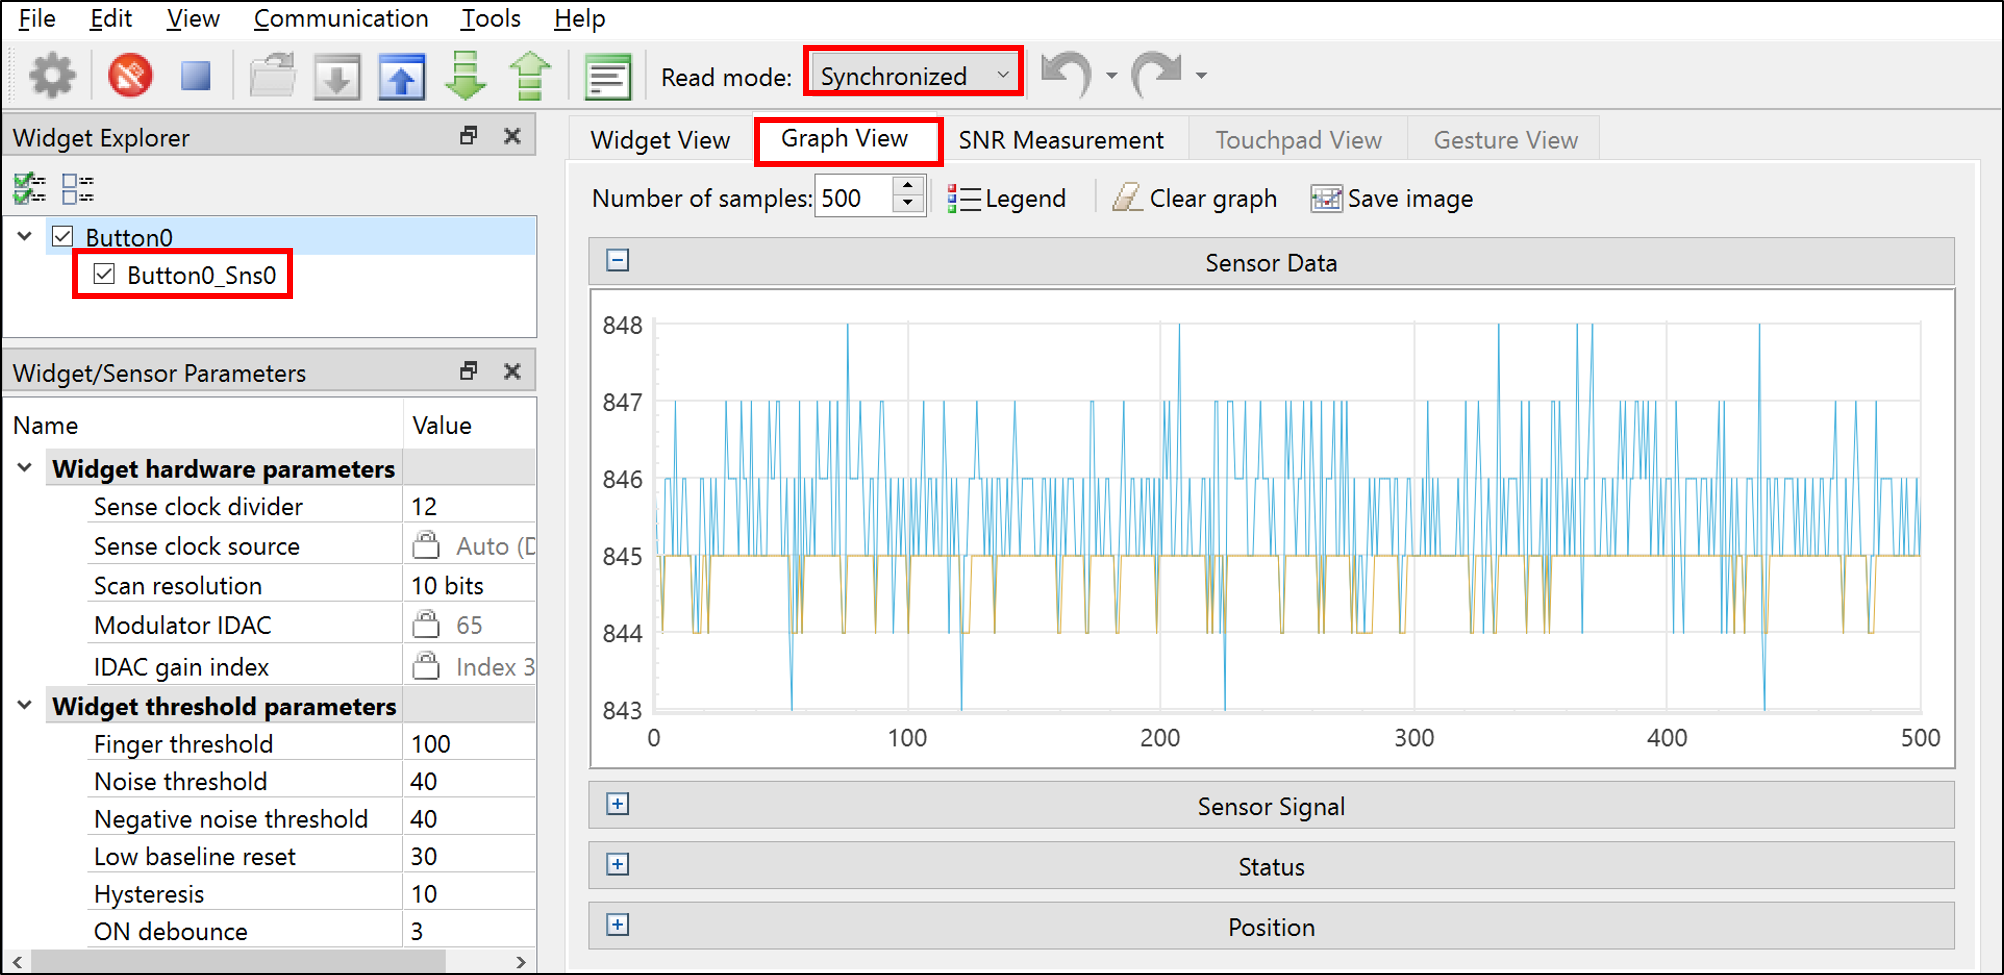Viewport: 2004px width, 975px height.
Task: Click the open folder toolbar icon
Action: 272,76
